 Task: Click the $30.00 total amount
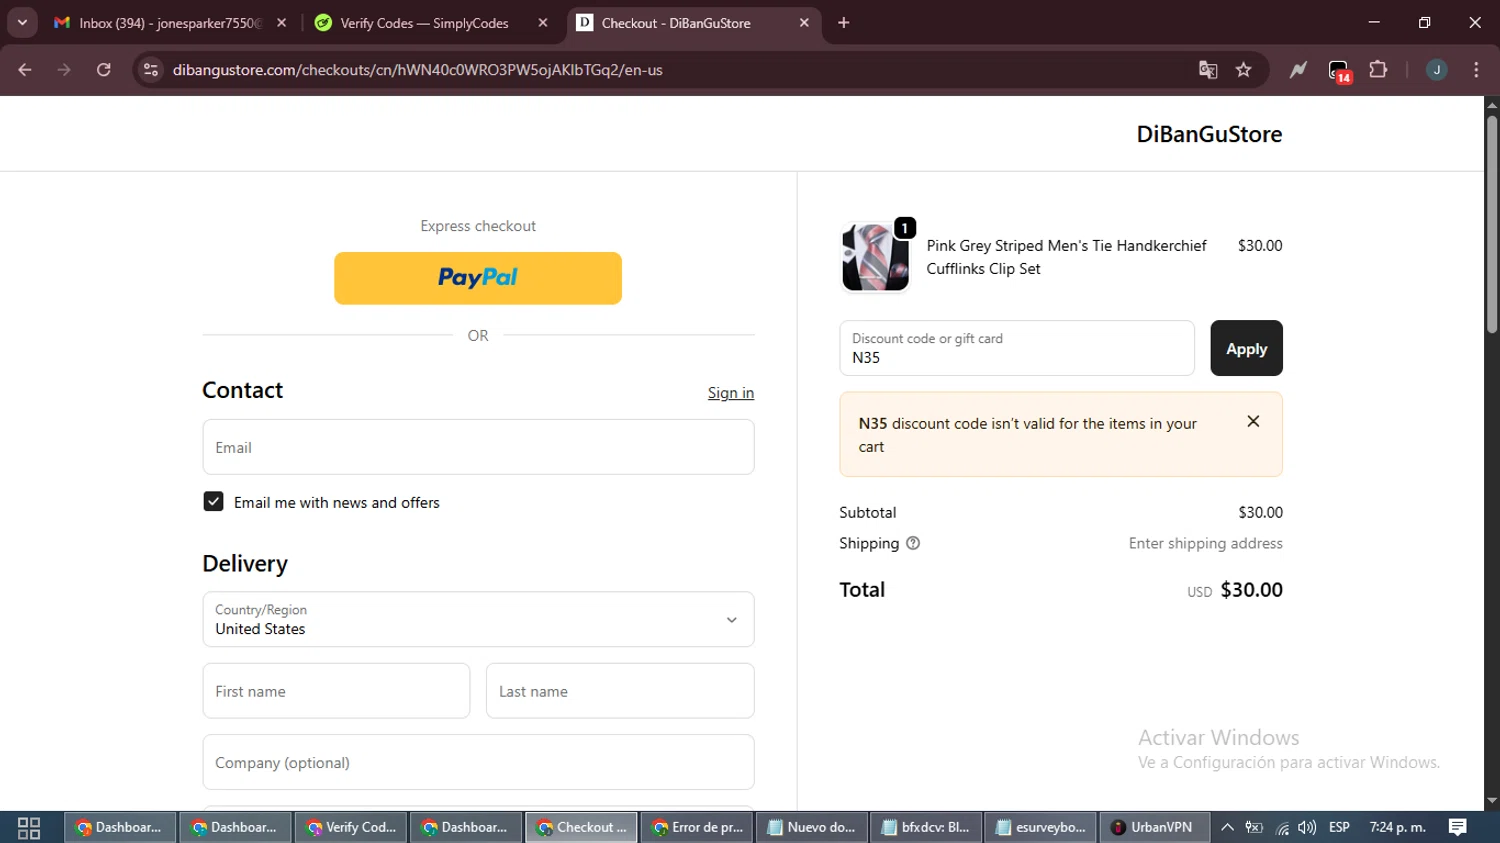point(1251,590)
